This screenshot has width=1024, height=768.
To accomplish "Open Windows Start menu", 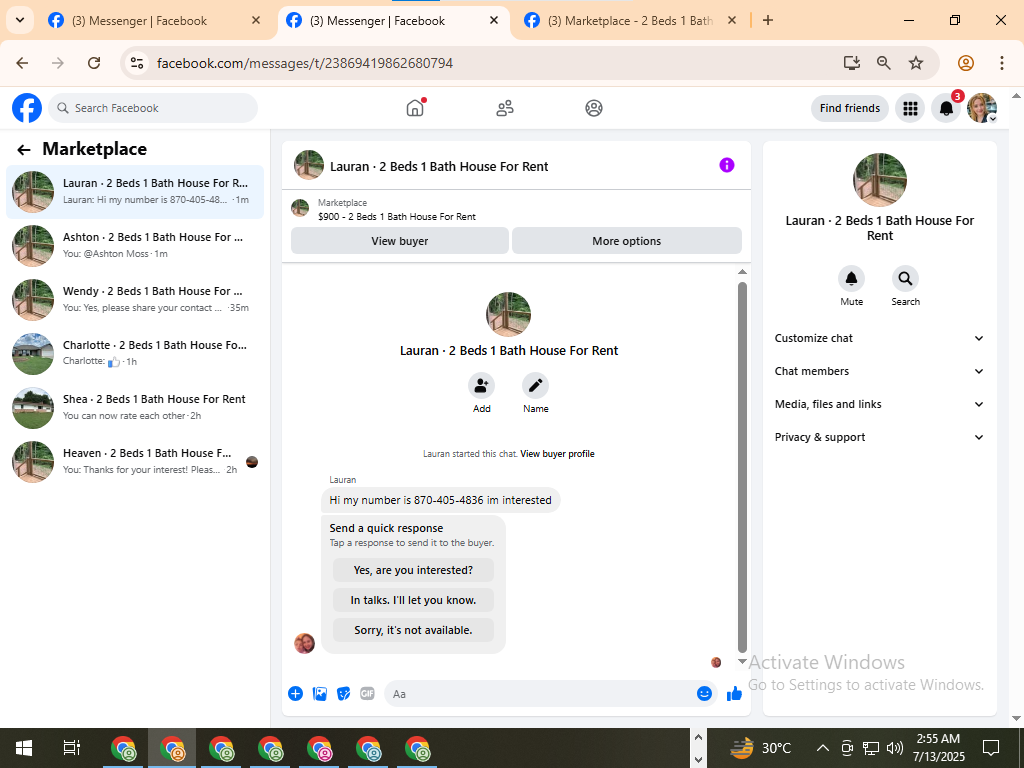I will coord(24,748).
